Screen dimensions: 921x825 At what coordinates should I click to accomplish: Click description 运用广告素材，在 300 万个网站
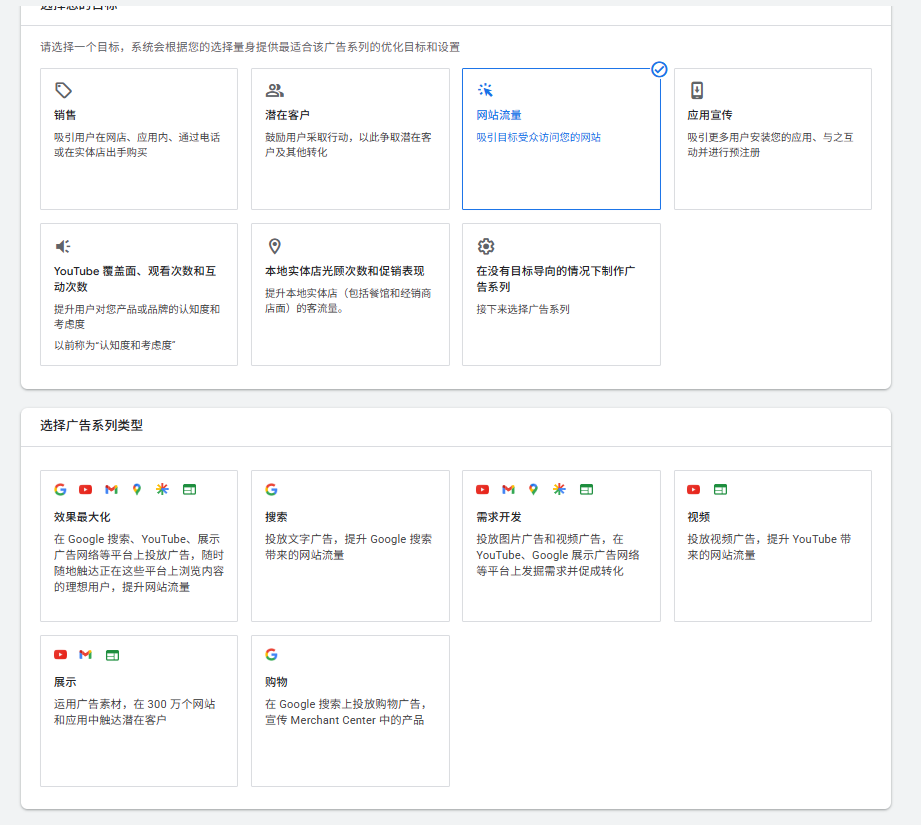135,712
